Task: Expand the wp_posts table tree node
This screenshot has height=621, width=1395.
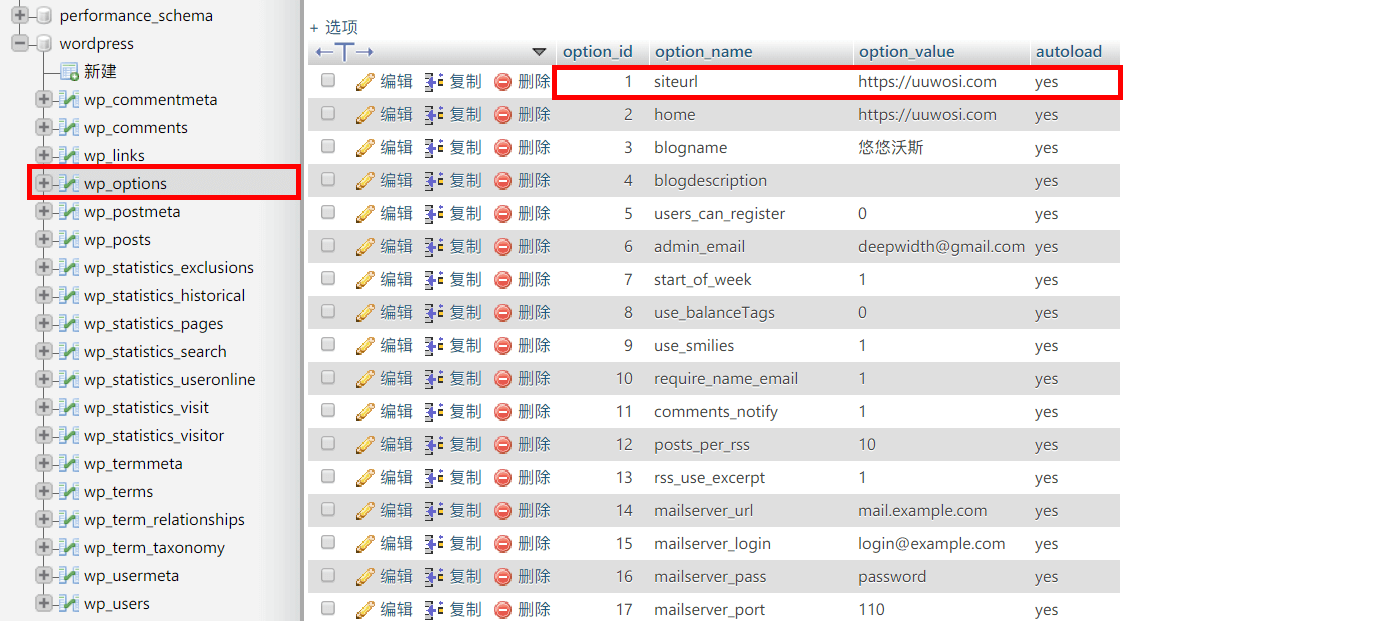Action: [x=43, y=240]
